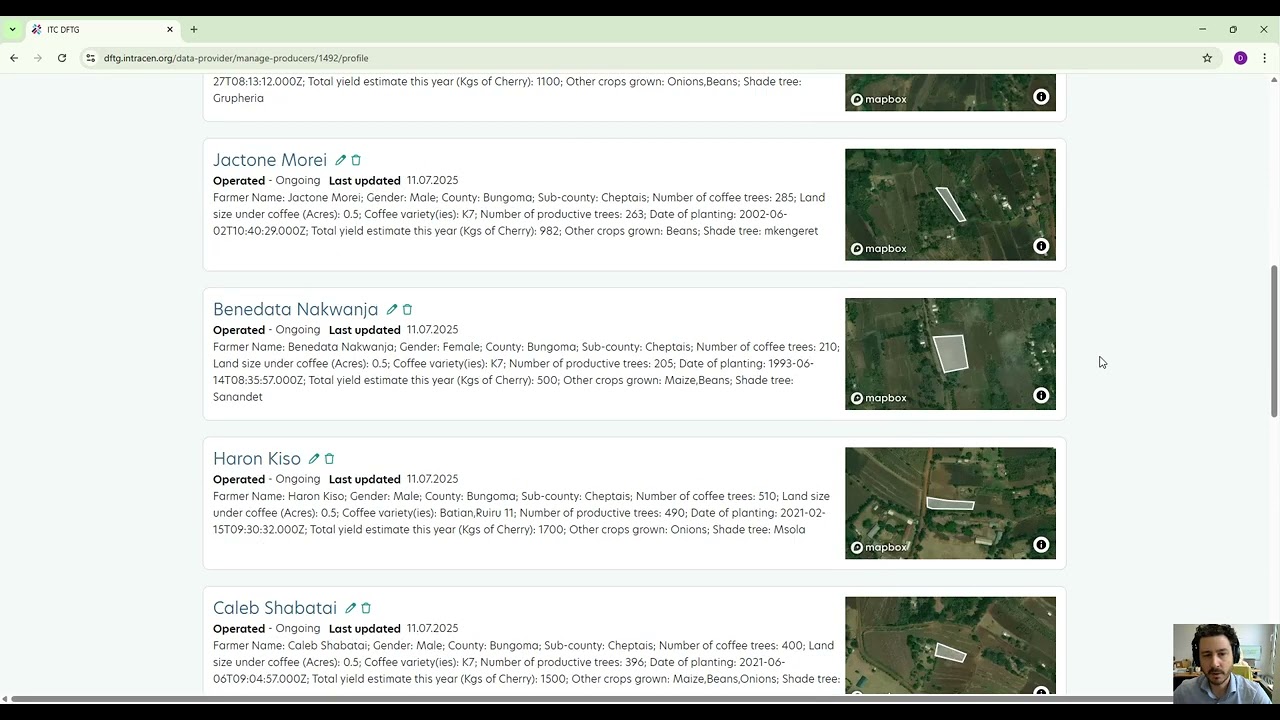Edit the Jactone Morei plot entry
This screenshot has width=1280, height=720.
coord(340,160)
